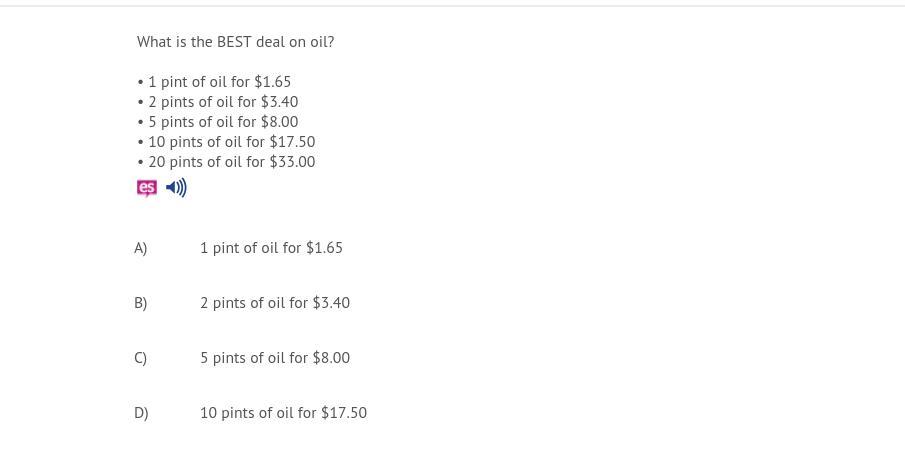The width and height of the screenshot is (905, 455).
Task: Choose answer B text "2 pints of oil for $3.40"
Action: pyautogui.click(x=275, y=303)
